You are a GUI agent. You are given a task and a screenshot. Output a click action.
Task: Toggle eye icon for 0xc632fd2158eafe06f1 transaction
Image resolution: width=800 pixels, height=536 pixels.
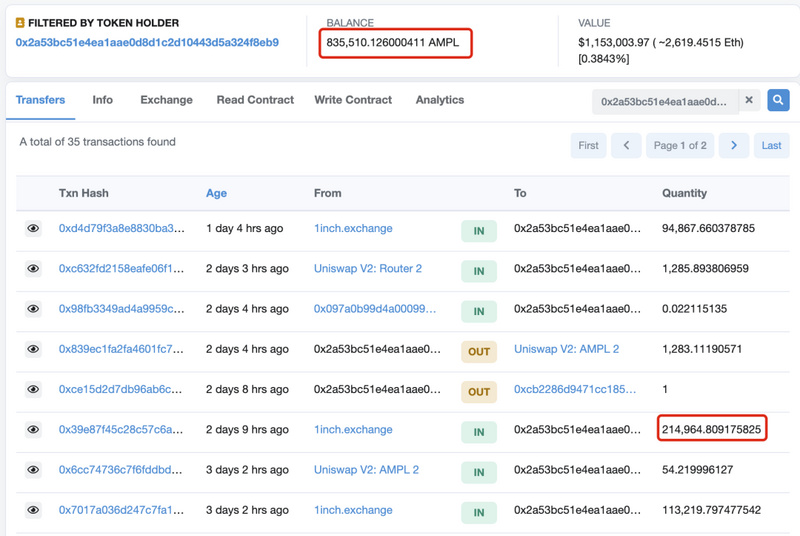[x=33, y=269]
